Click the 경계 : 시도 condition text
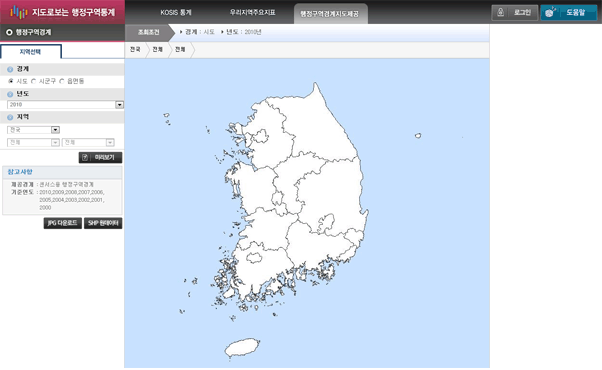This screenshot has height=370, width=602. [x=200, y=32]
